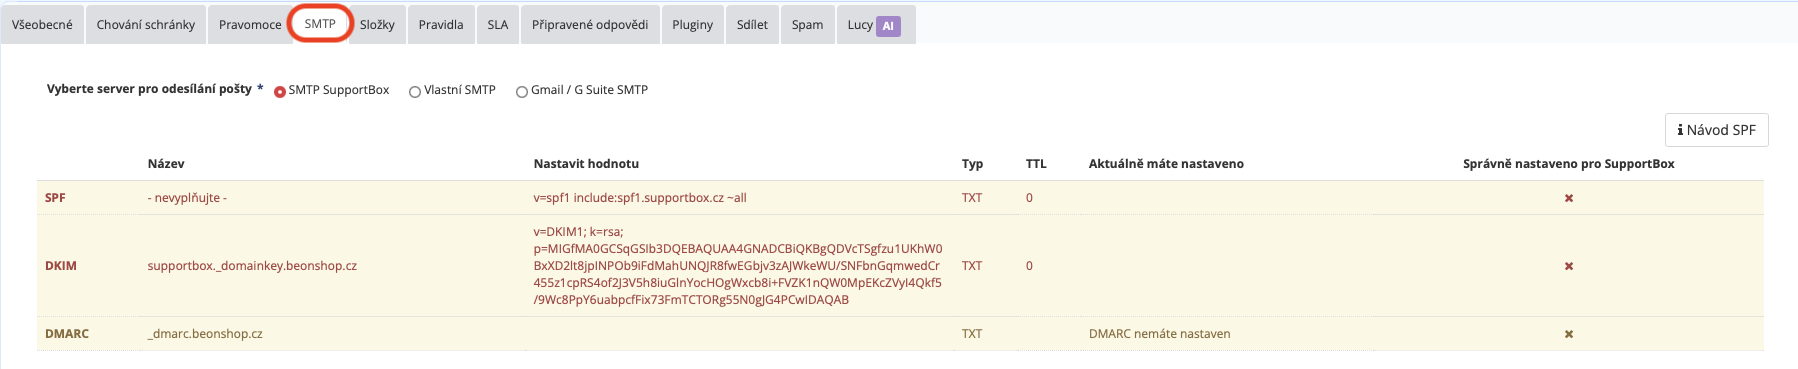Go to the Spam tab

[808, 25]
